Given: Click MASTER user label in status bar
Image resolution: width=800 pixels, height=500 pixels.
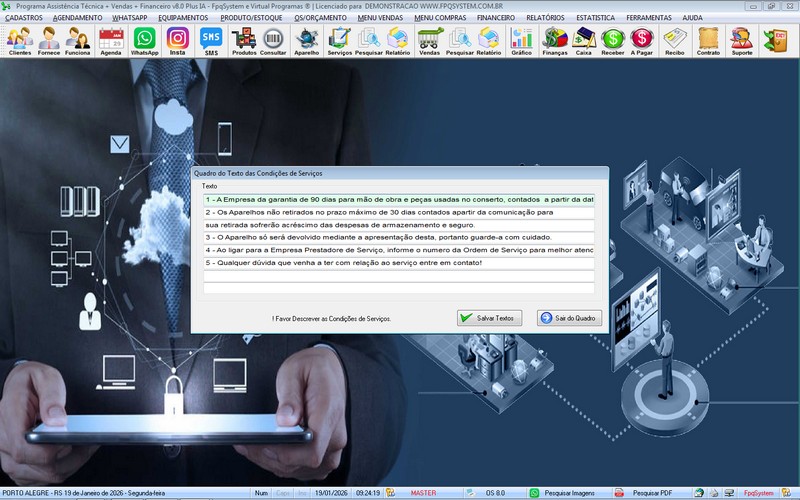Looking at the screenshot, I should pyautogui.click(x=423, y=493).
